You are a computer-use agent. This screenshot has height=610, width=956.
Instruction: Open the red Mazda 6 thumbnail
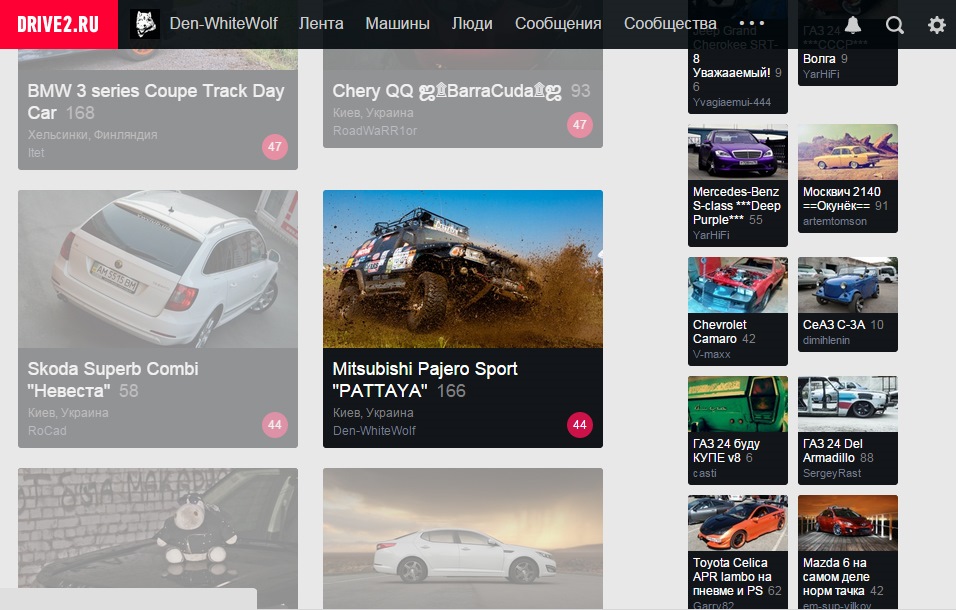coord(847,523)
